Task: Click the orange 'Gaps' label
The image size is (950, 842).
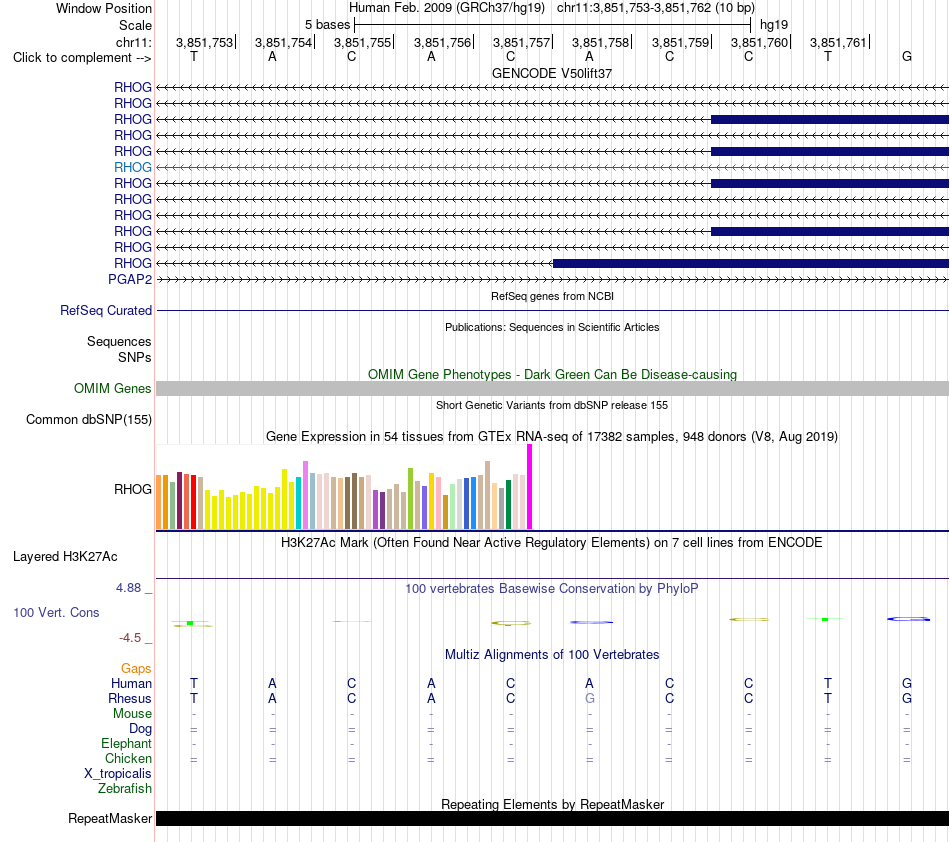Action: coord(136,668)
